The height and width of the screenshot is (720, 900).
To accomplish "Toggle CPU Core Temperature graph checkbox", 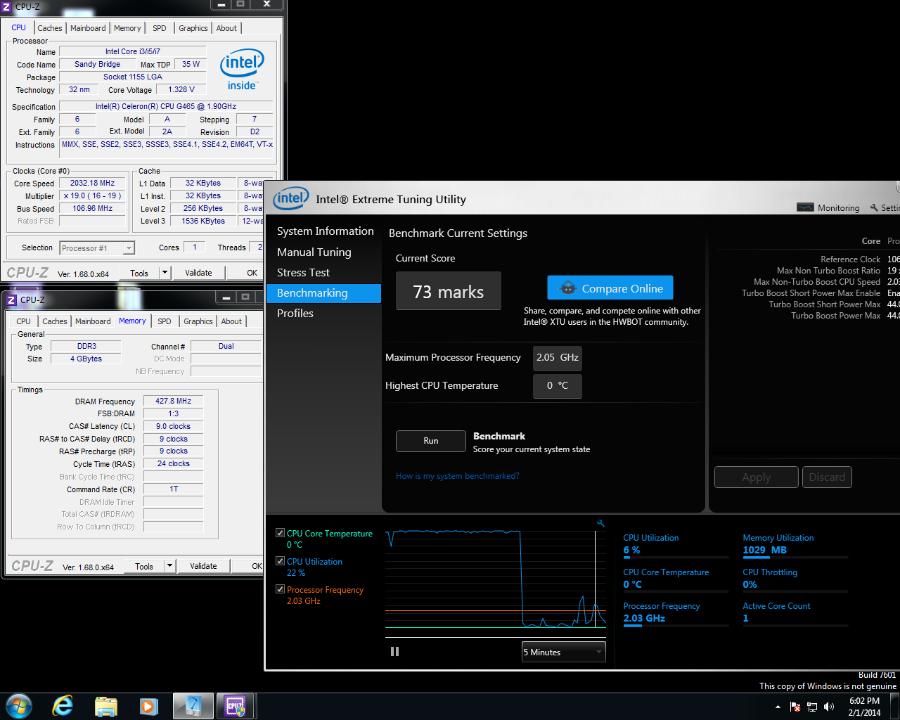I will [280, 533].
